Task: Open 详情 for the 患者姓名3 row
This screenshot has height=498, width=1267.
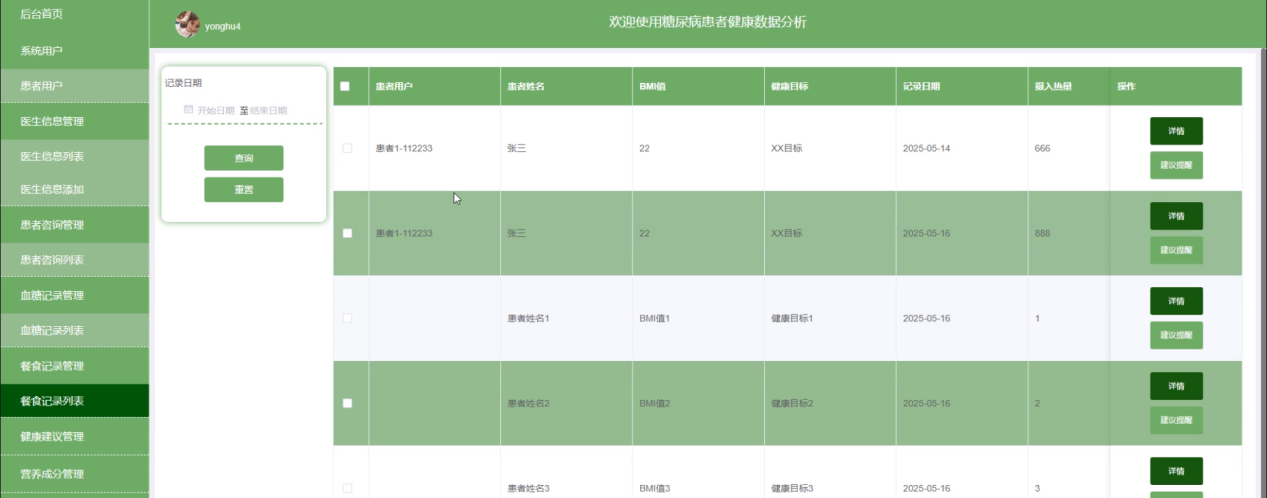Action: point(1176,471)
